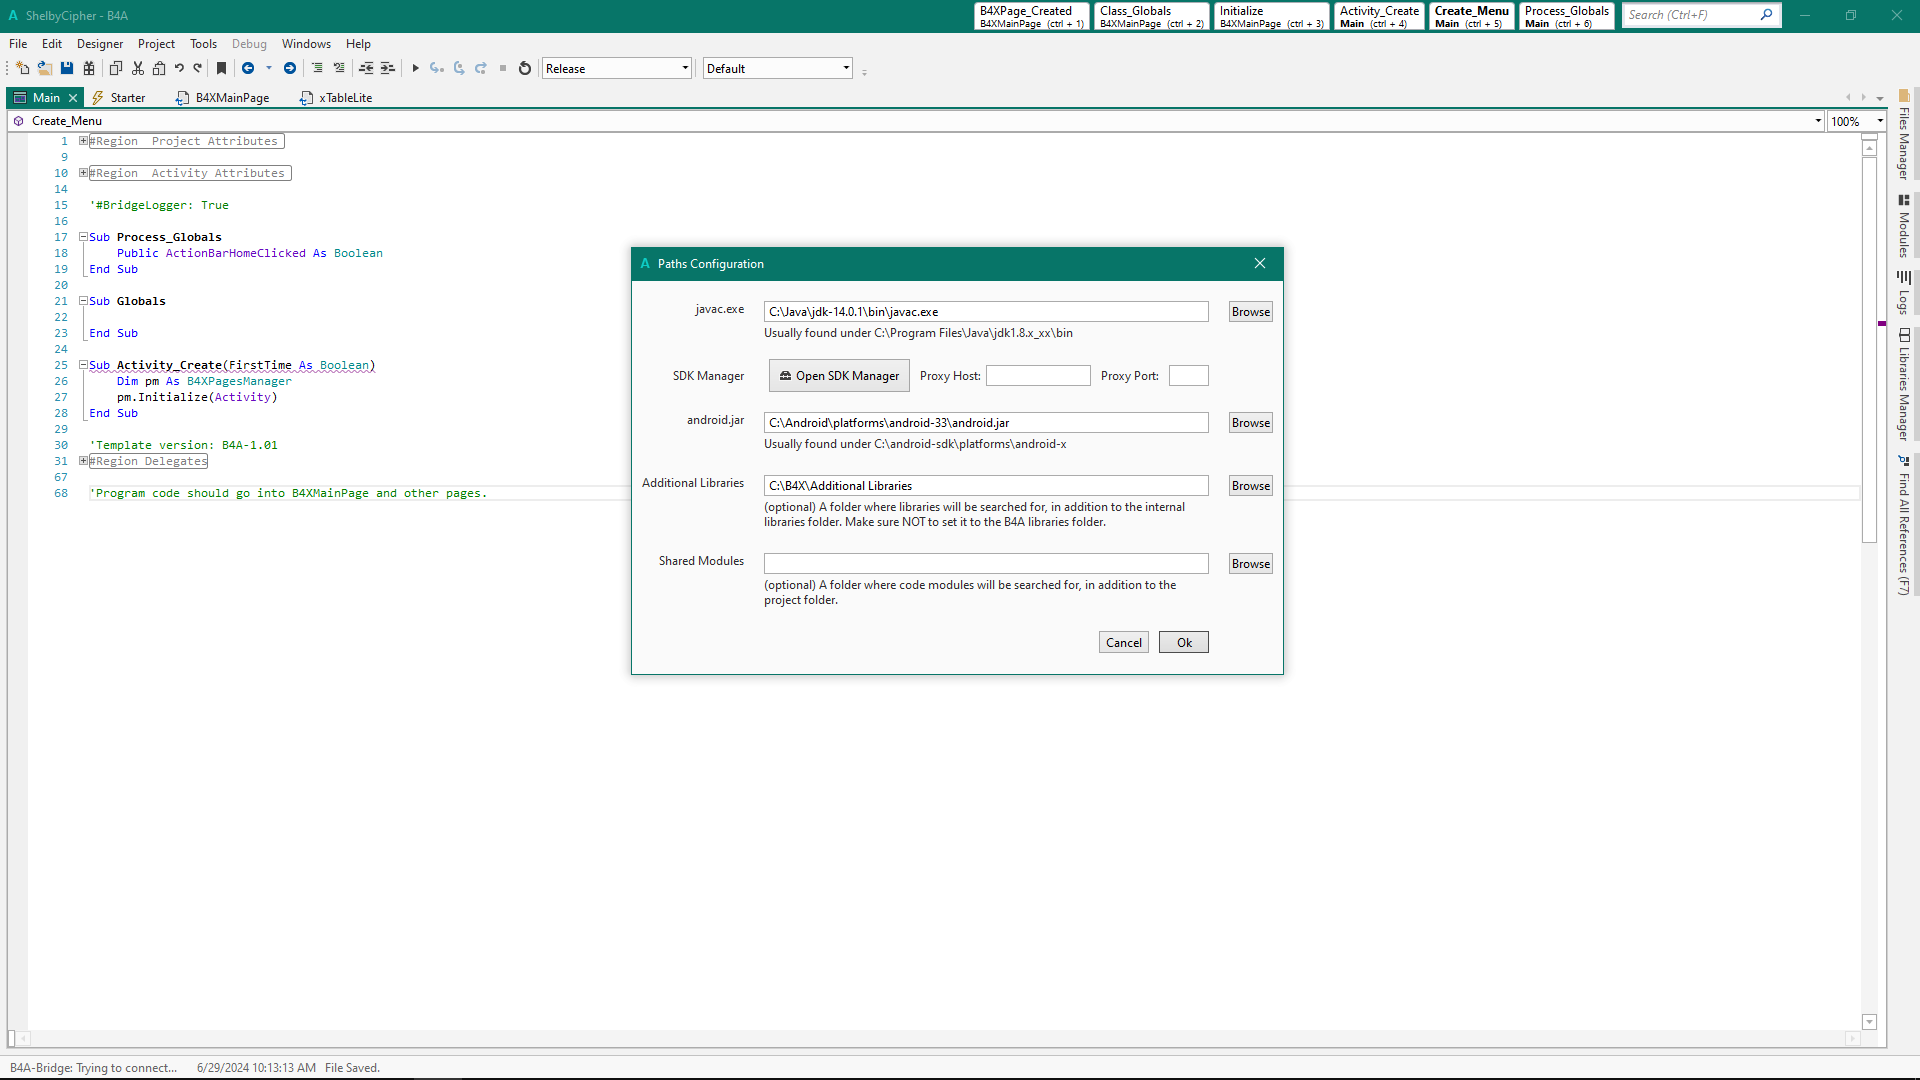Click Ok in Paths Configuration dialog

click(x=1183, y=643)
